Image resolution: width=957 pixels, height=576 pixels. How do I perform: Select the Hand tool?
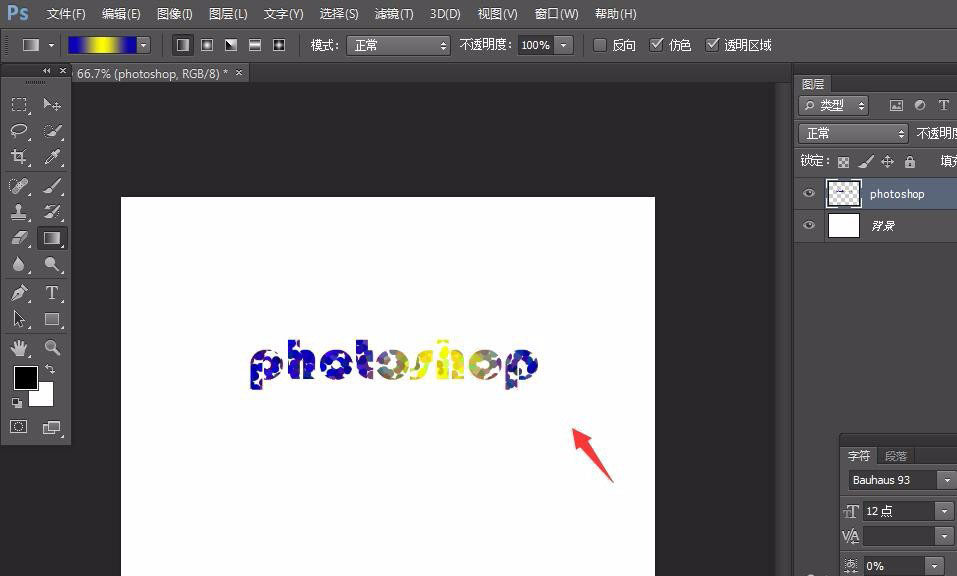[x=19, y=348]
